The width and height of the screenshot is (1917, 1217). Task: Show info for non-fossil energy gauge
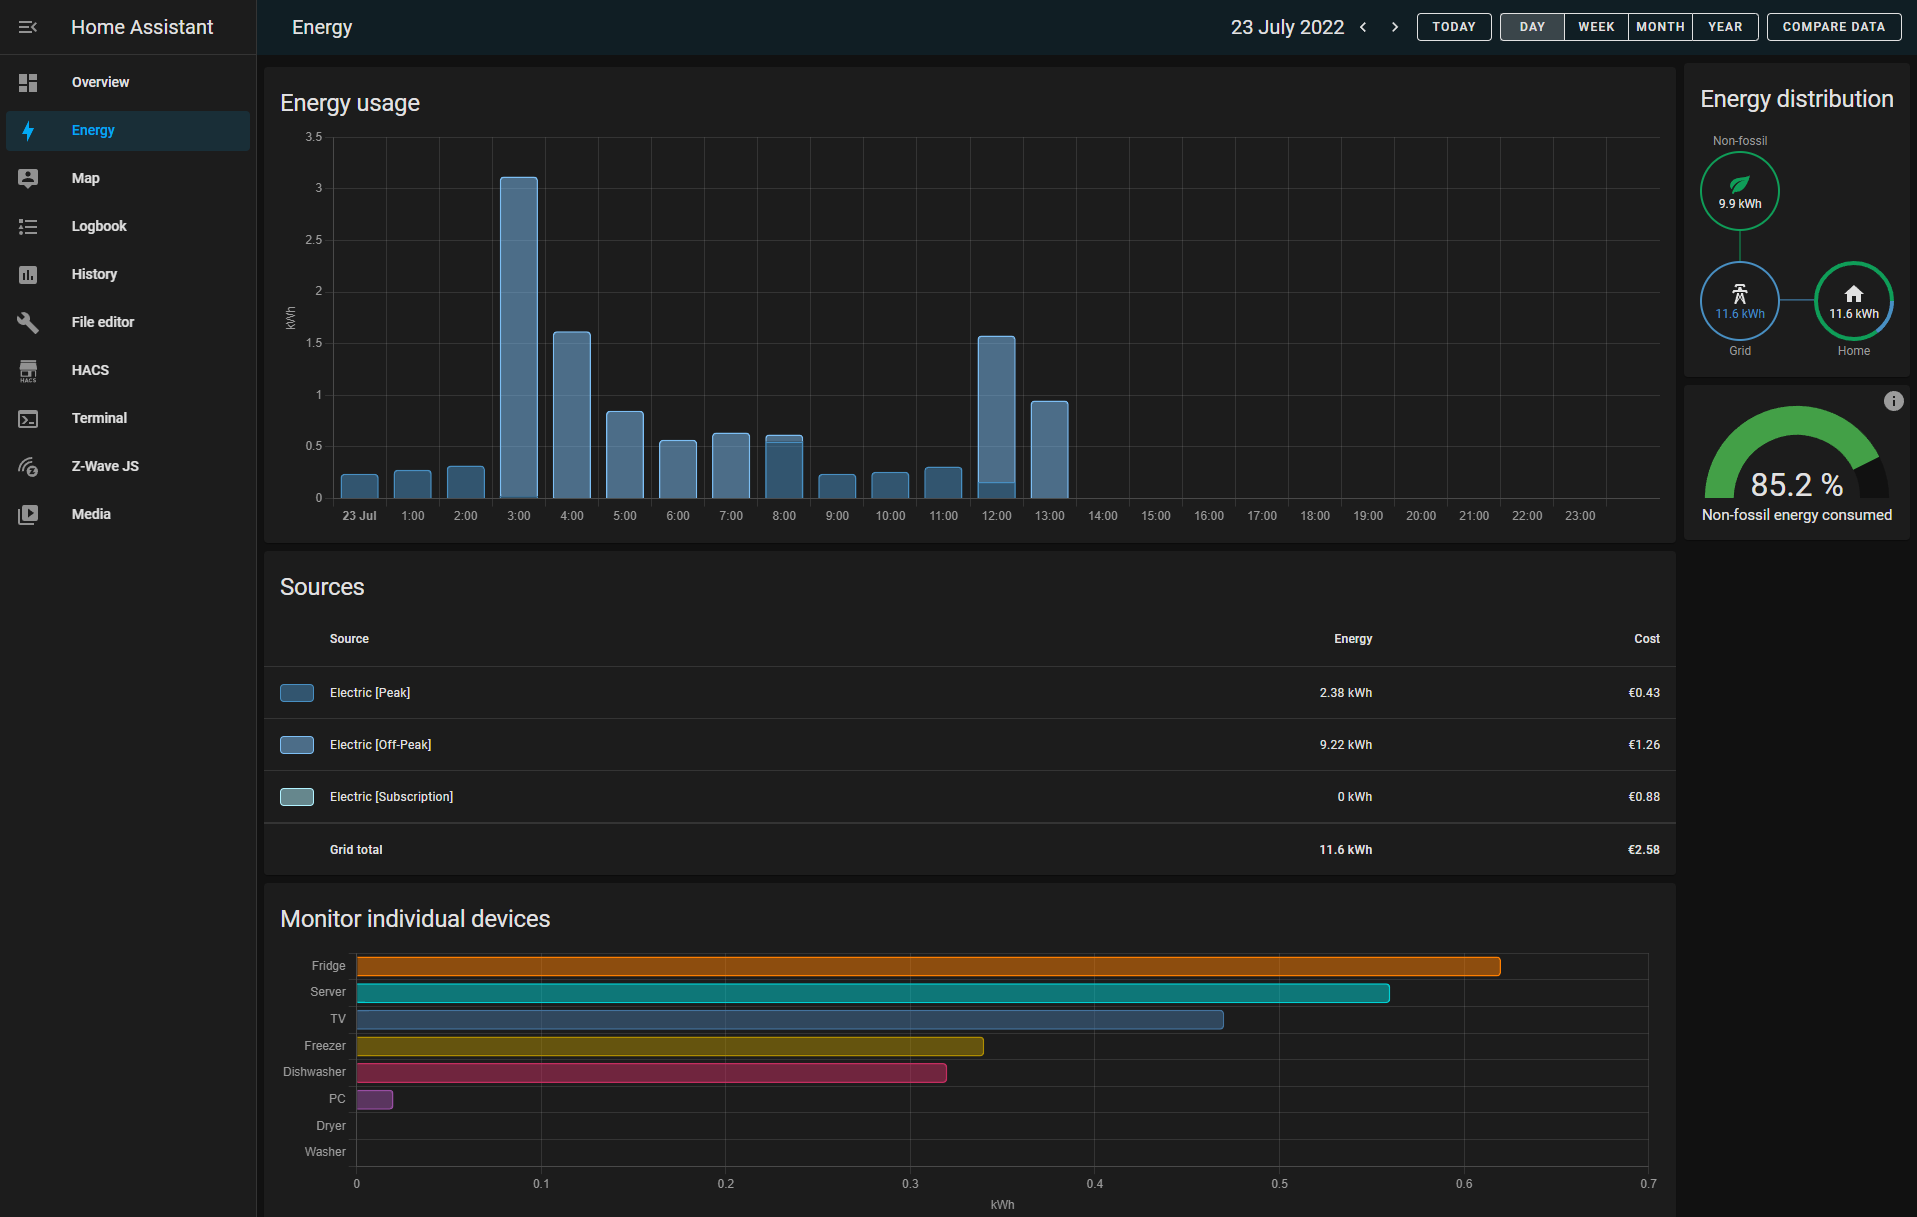click(x=1894, y=401)
